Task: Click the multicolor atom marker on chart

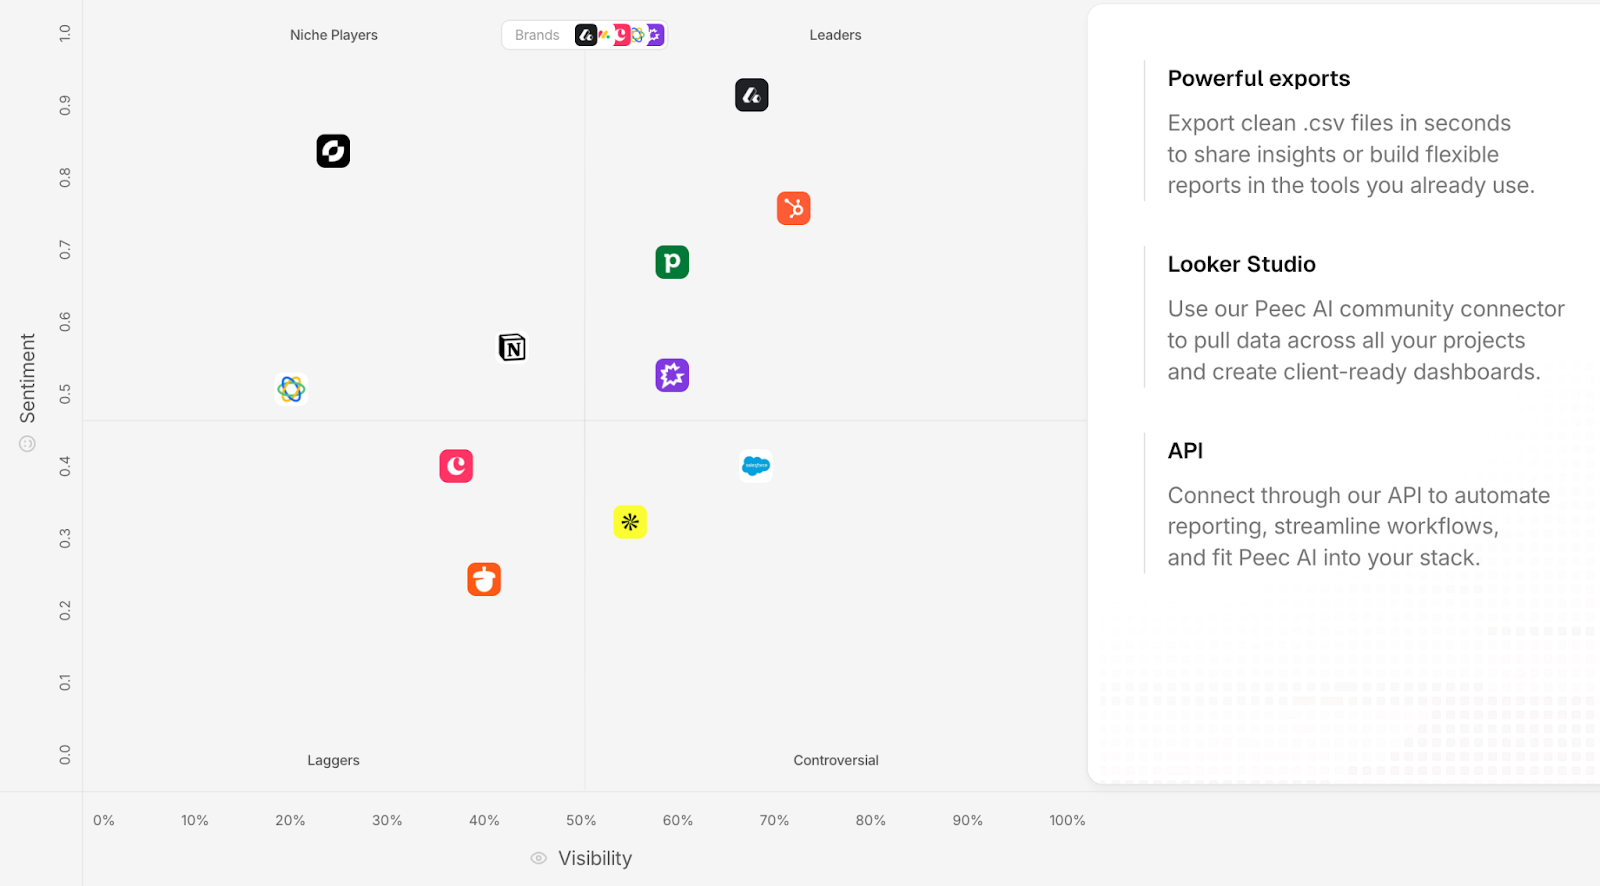Action: click(x=291, y=388)
